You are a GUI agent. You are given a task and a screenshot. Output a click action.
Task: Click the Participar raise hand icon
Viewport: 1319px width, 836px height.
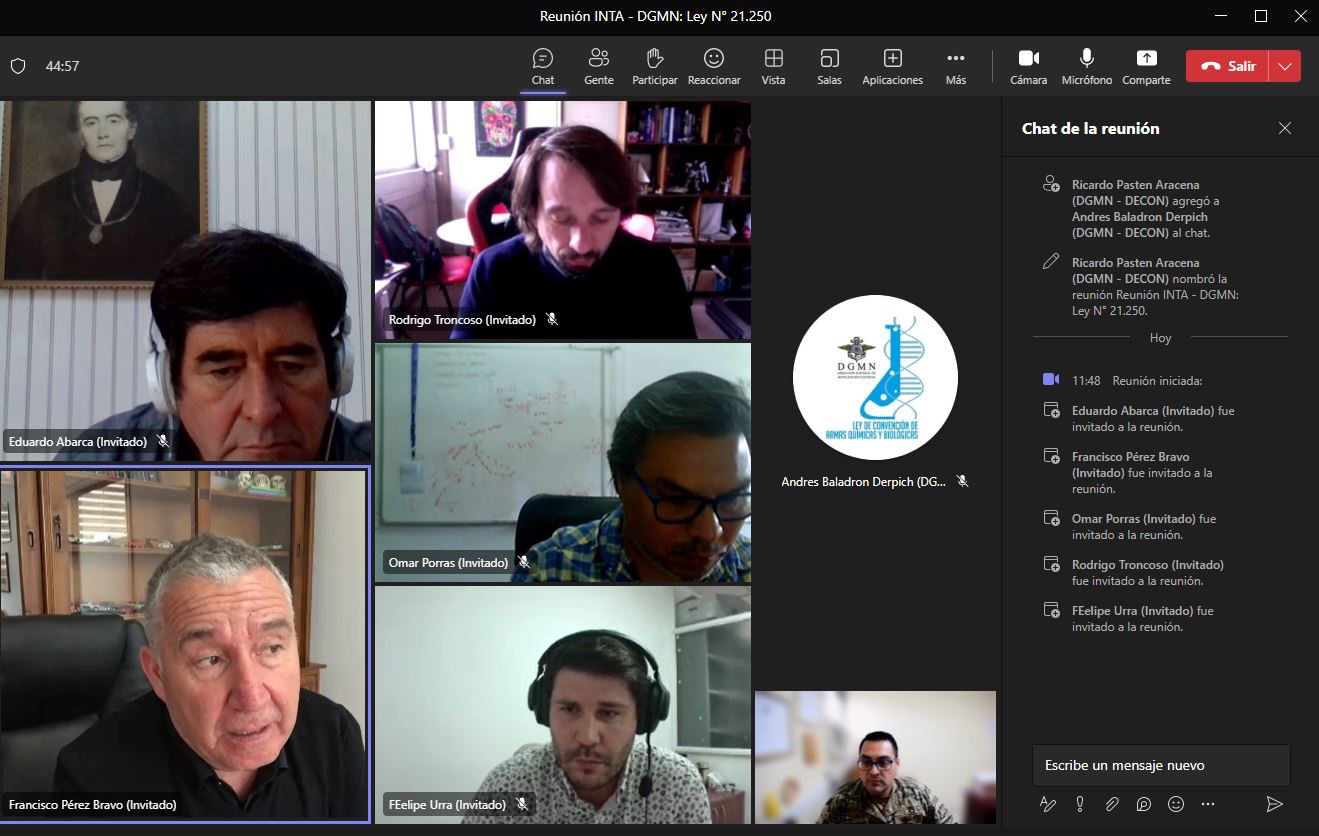pyautogui.click(x=655, y=66)
